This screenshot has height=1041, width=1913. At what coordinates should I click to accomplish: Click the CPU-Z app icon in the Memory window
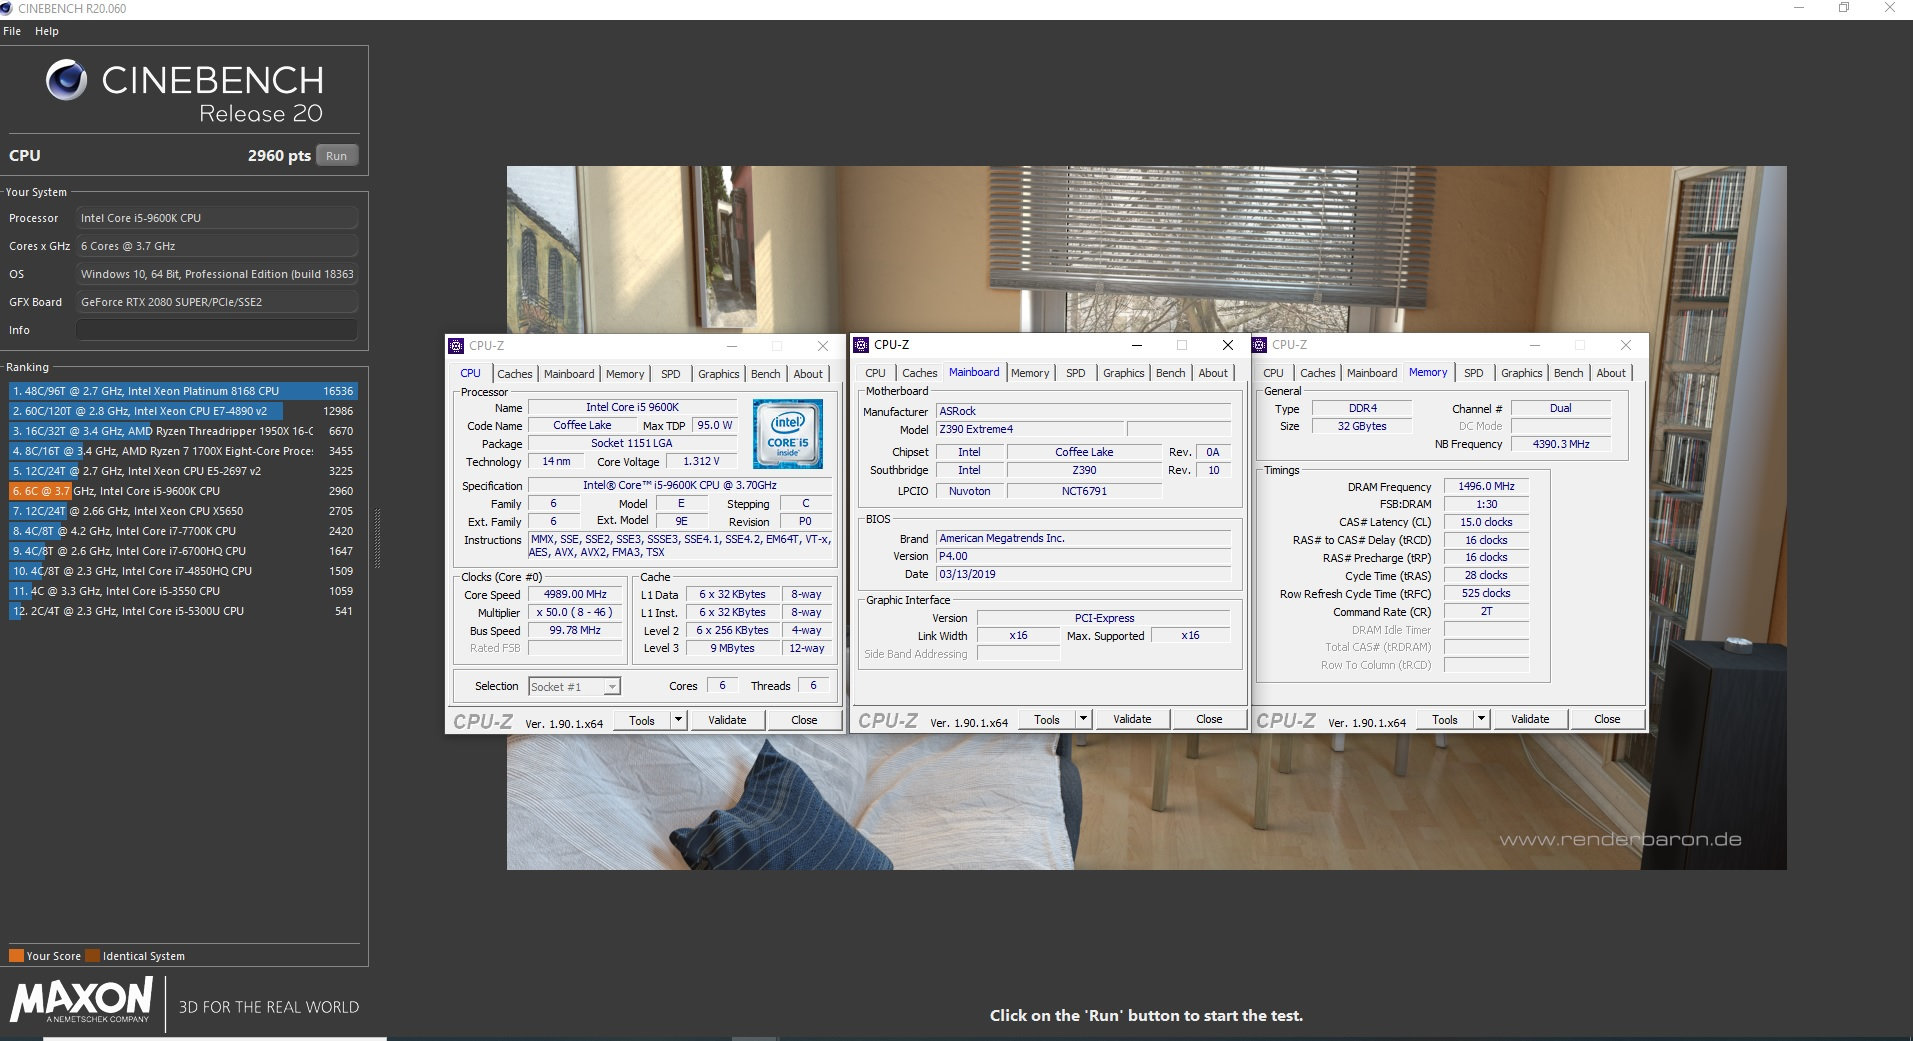(x=1259, y=345)
